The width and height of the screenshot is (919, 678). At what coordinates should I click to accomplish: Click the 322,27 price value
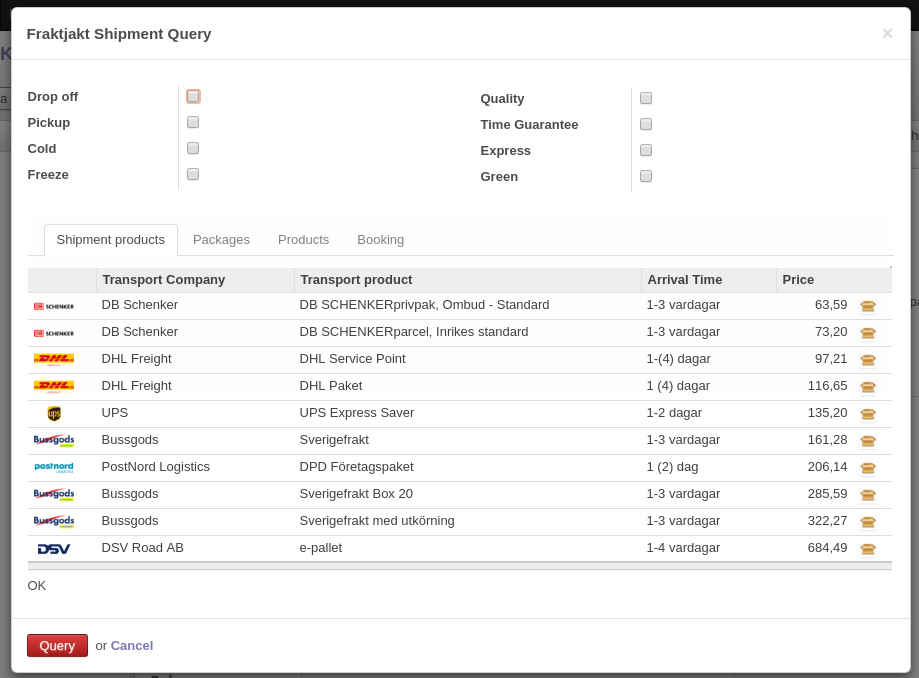click(x=827, y=520)
